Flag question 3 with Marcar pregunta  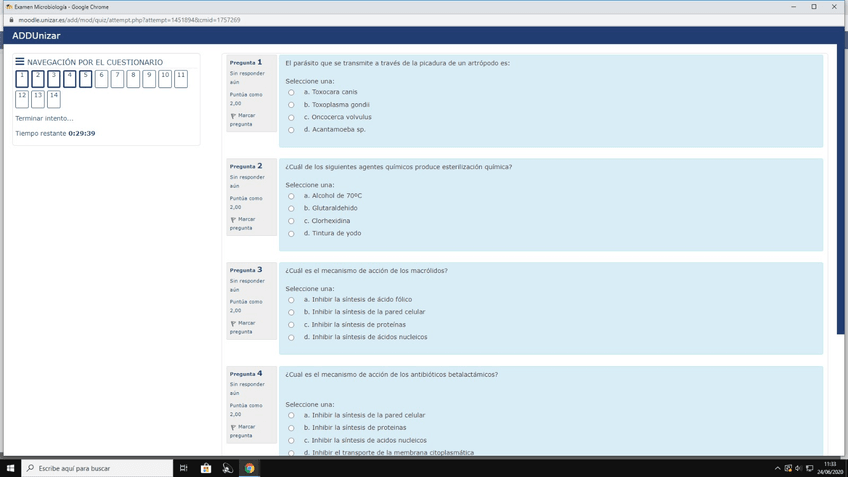pos(242,327)
